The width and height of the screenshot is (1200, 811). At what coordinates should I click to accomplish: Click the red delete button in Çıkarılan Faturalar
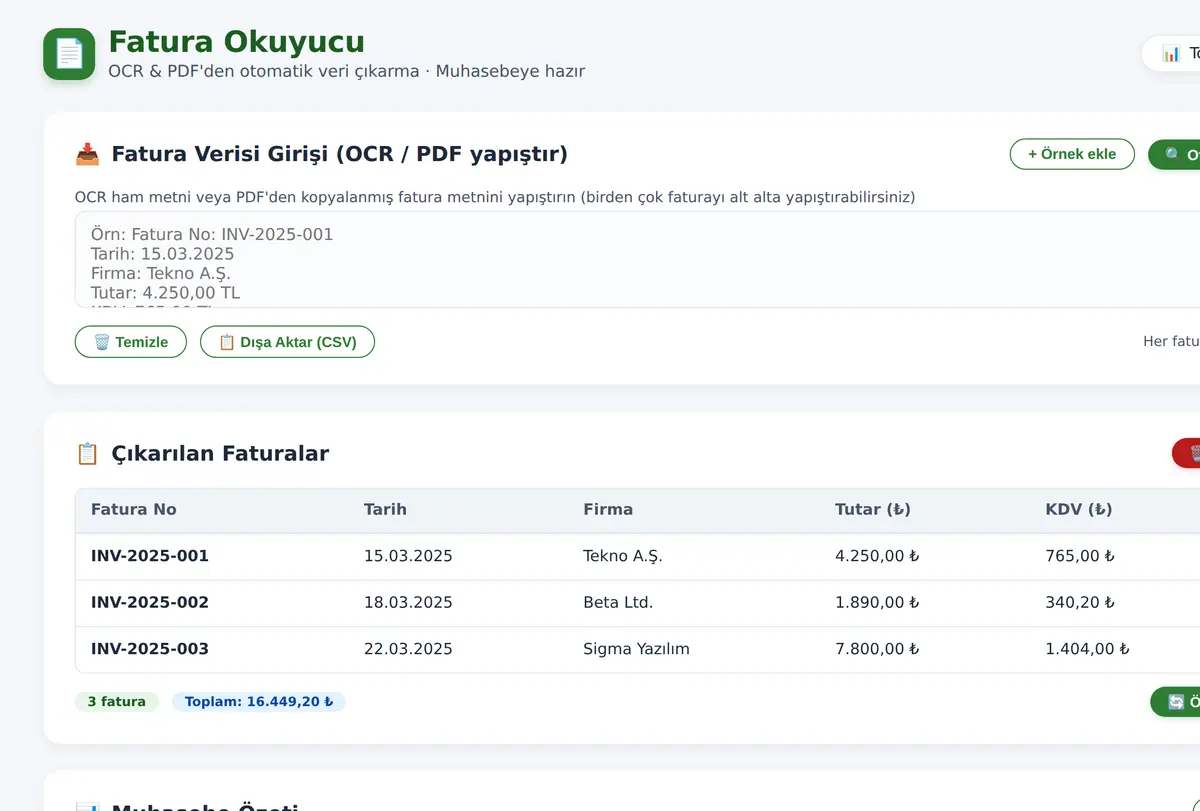click(1187, 453)
